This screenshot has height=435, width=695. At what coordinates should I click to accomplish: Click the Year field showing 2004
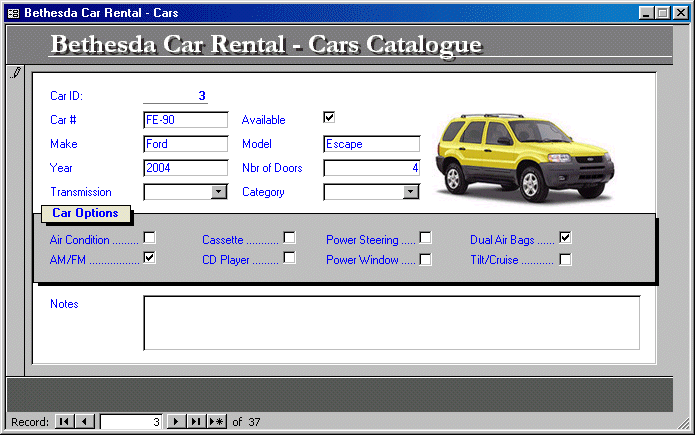click(x=186, y=168)
